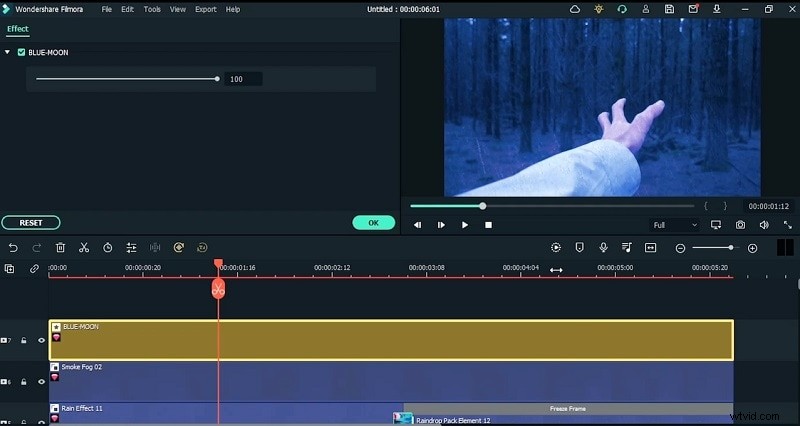Click the preview volume speaker icon
This screenshot has height=426, width=800.
click(x=764, y=225)
